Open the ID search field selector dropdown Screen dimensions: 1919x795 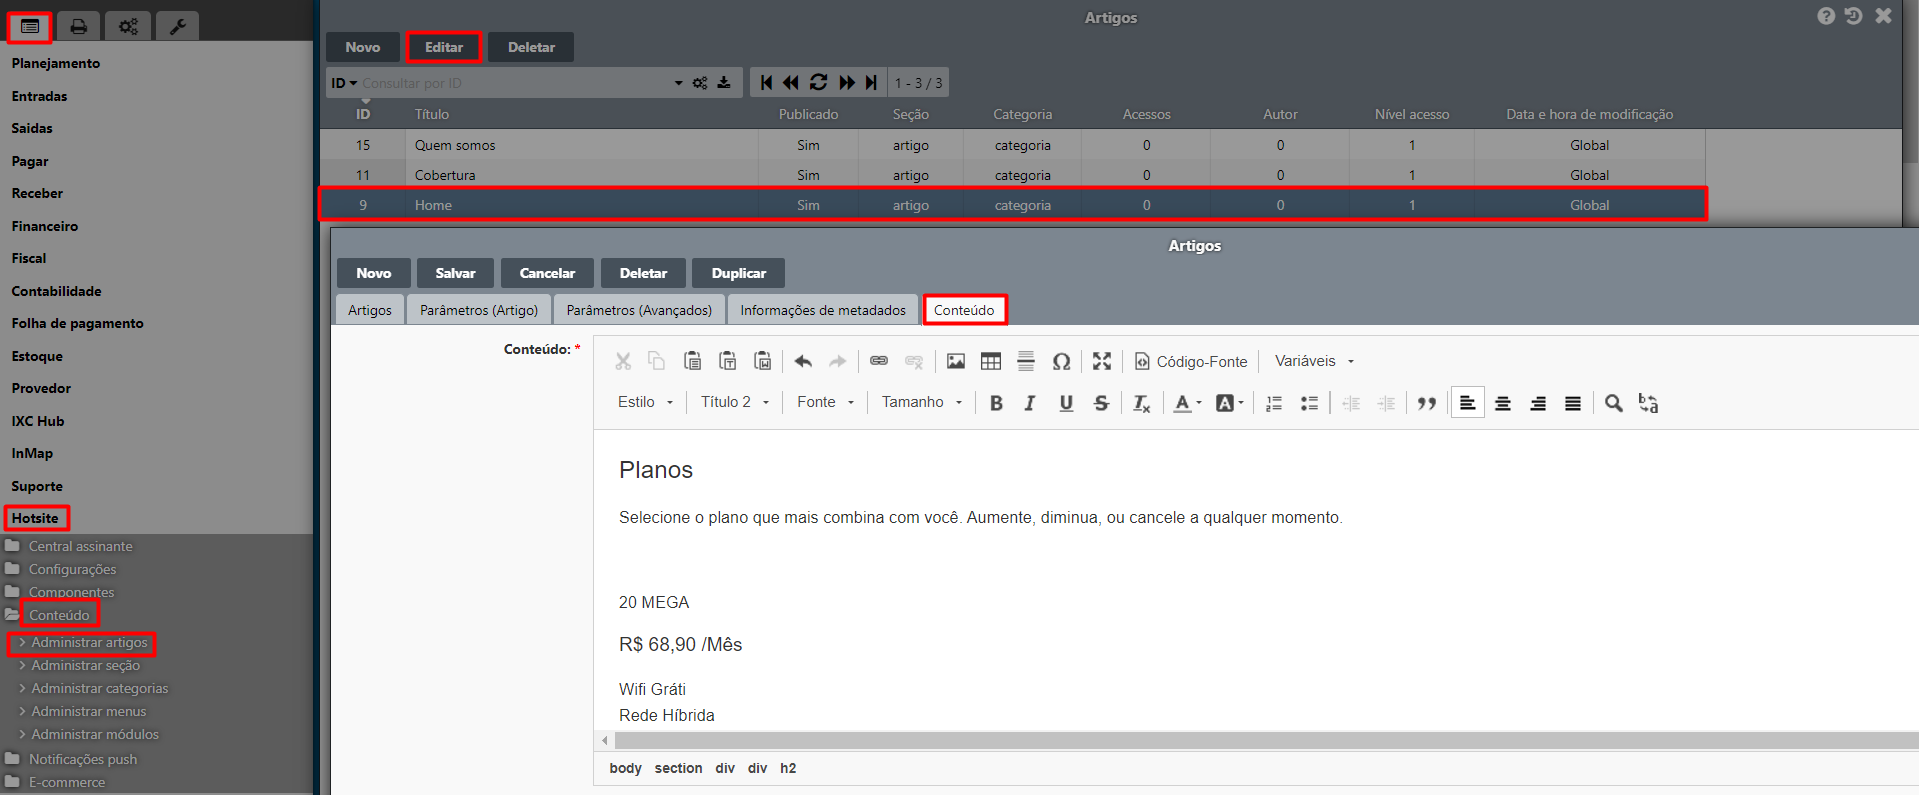click(x=344, y=83)
